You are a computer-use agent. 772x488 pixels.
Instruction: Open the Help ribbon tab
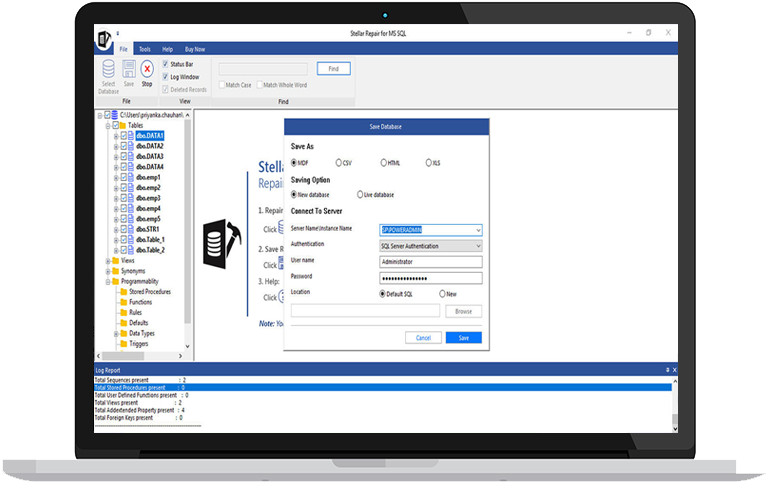(167, 49)
